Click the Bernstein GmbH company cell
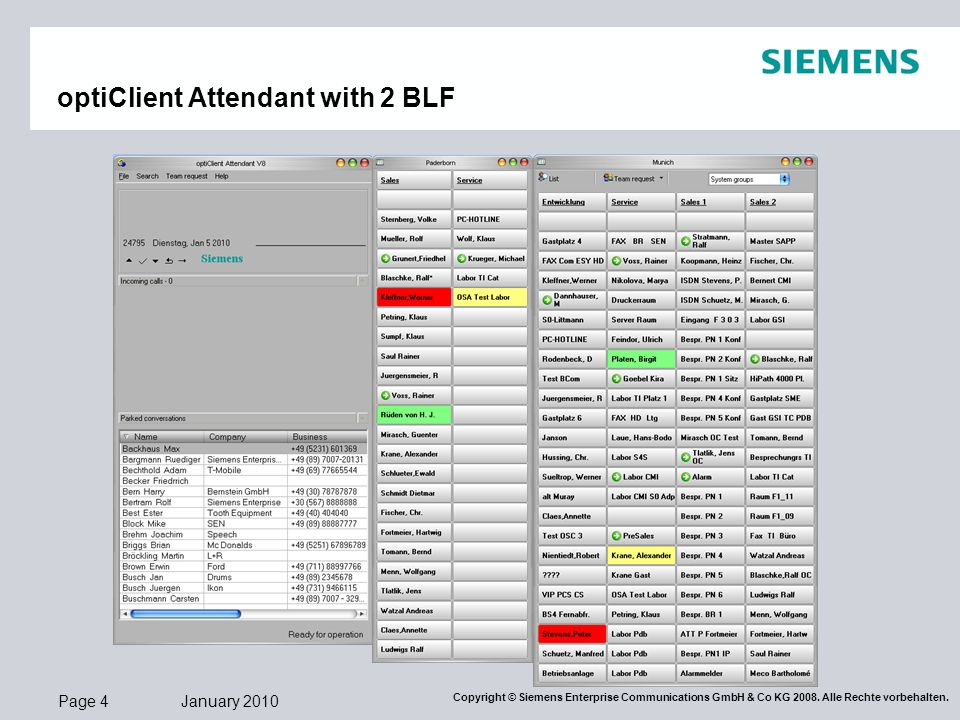Screen dimensions: 960x720 tap(246, 492)
